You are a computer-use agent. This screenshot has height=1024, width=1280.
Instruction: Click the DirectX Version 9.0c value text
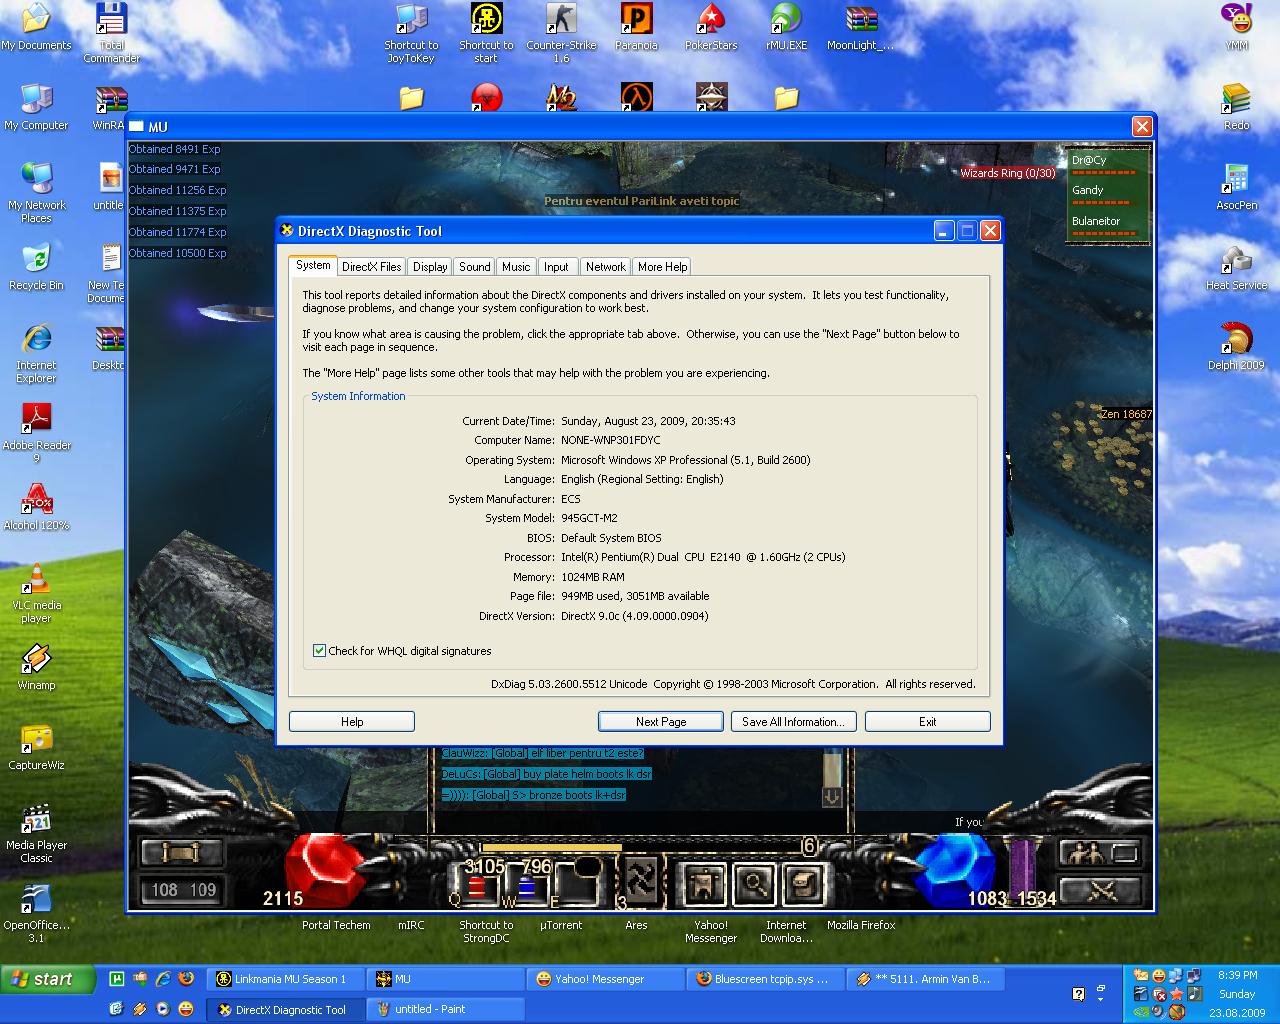[634, 616]
